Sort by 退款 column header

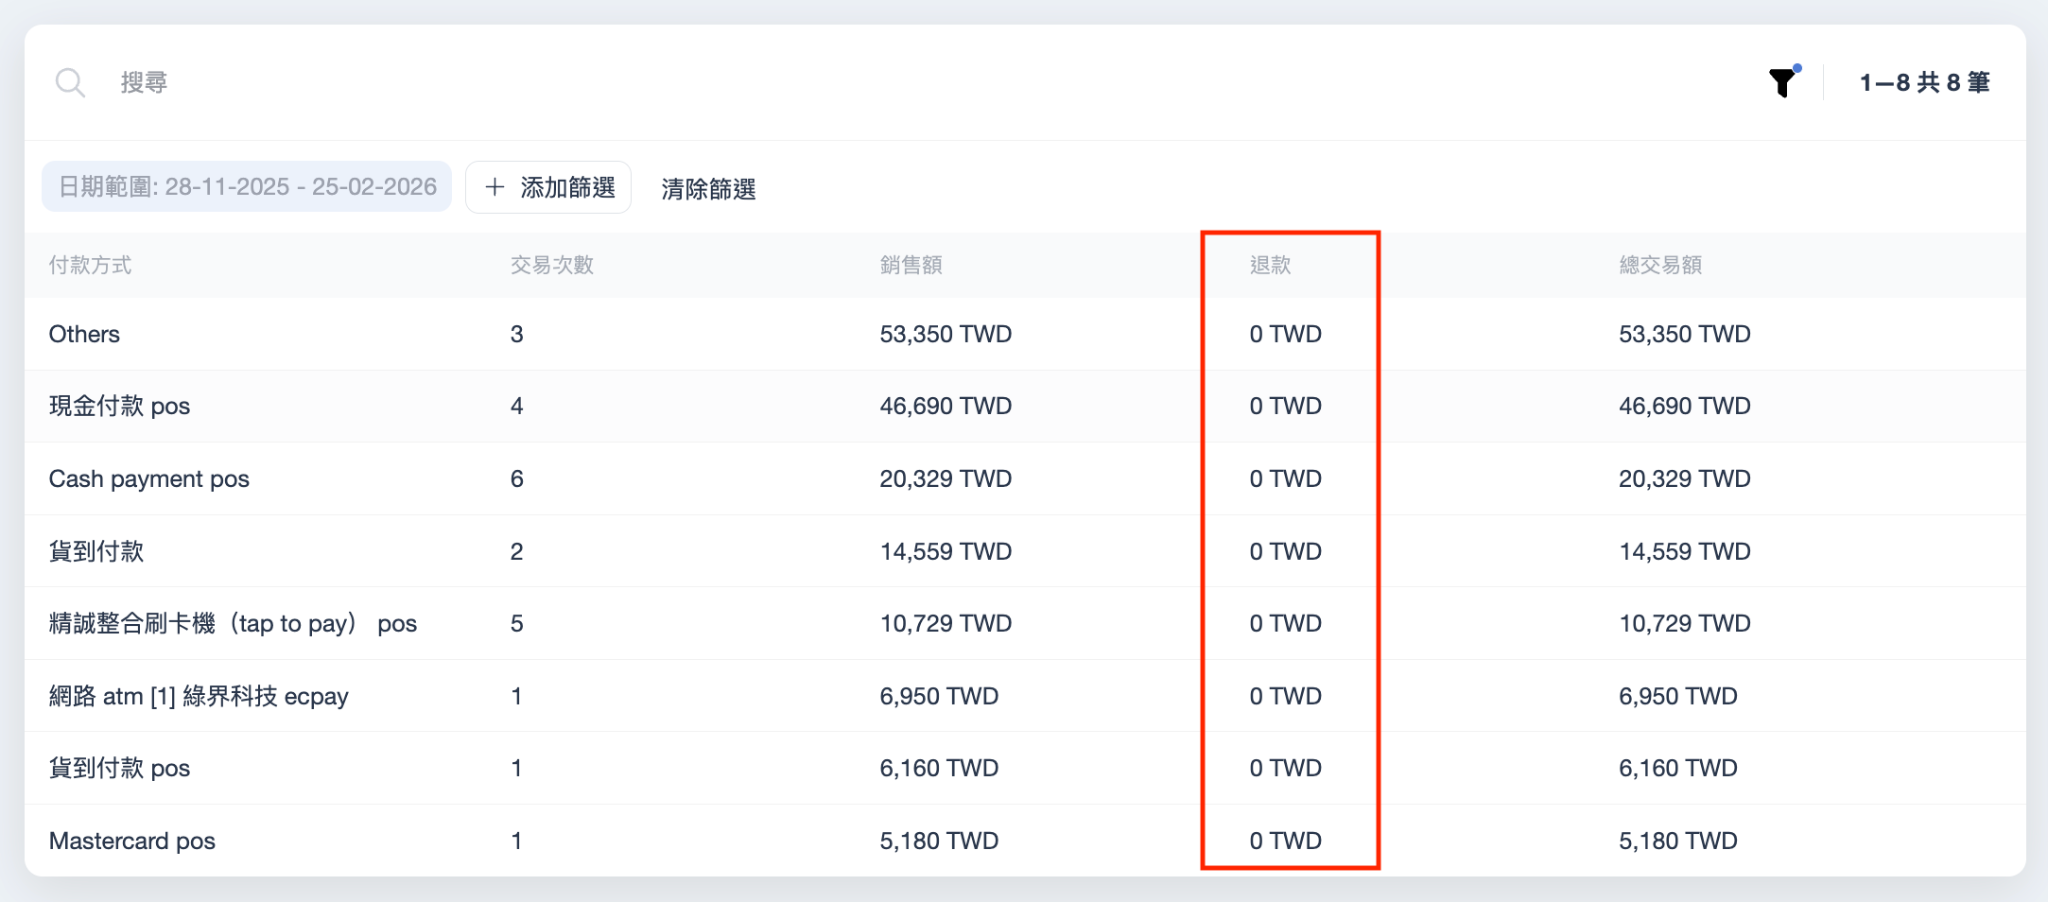(1270, 265)
